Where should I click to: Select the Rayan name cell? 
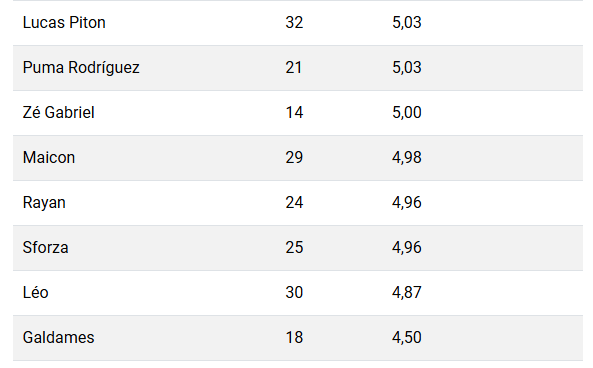(x=44, y=203)
